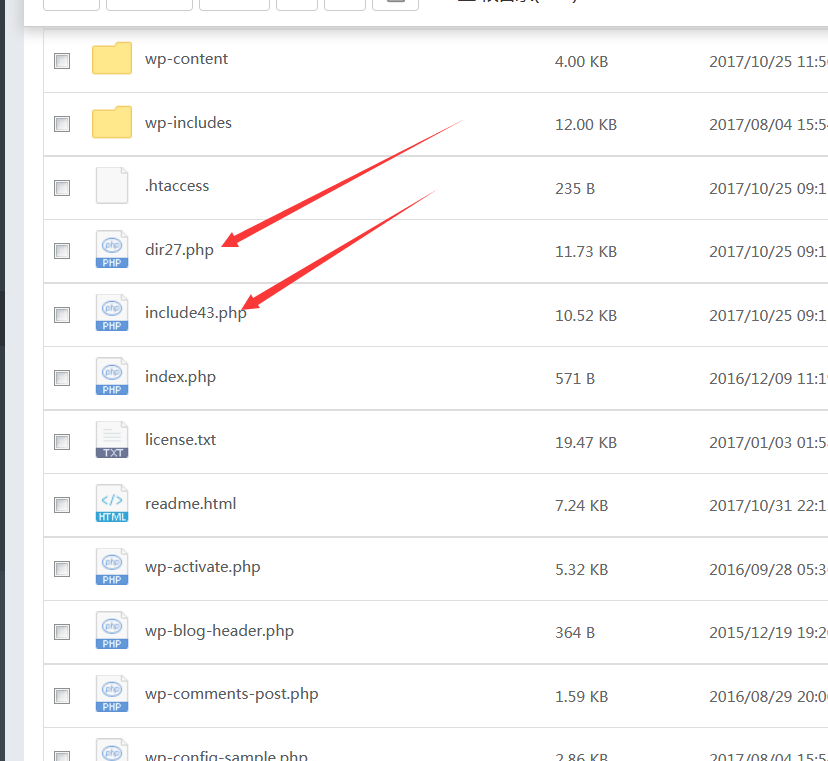The width and height of the screenshot is (828, 761).
Task: Click the PHP icon next to wp-activate.php
Action: pyautogui.click(x=111, y=567)
